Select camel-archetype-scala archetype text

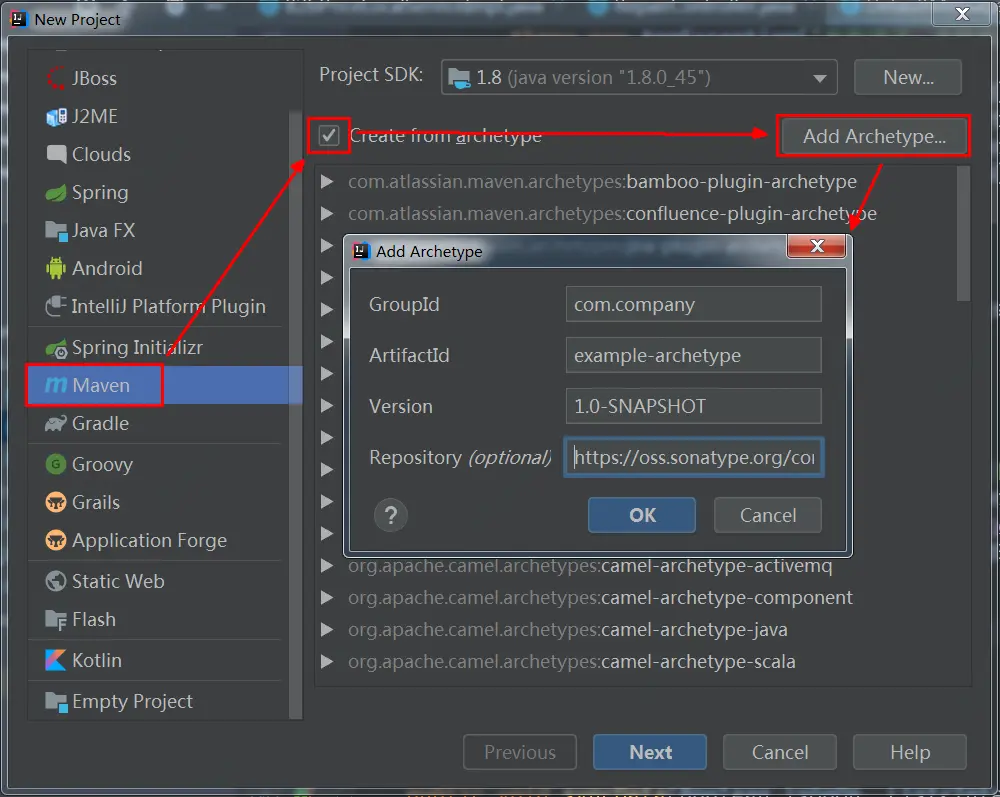tap(571, 662)
